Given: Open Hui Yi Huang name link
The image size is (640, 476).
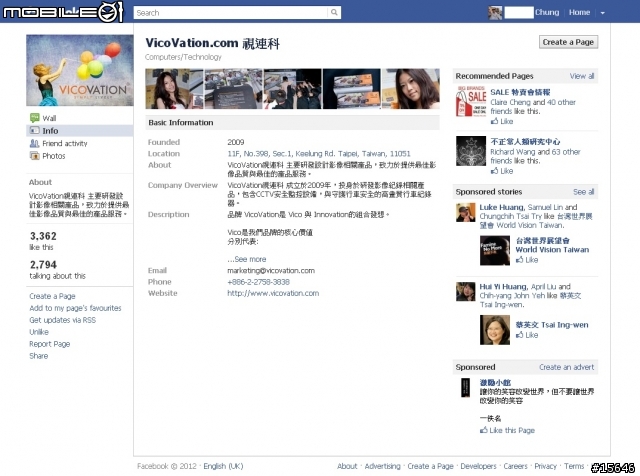Looking at the screenshot, I should [x=503, y=287].
